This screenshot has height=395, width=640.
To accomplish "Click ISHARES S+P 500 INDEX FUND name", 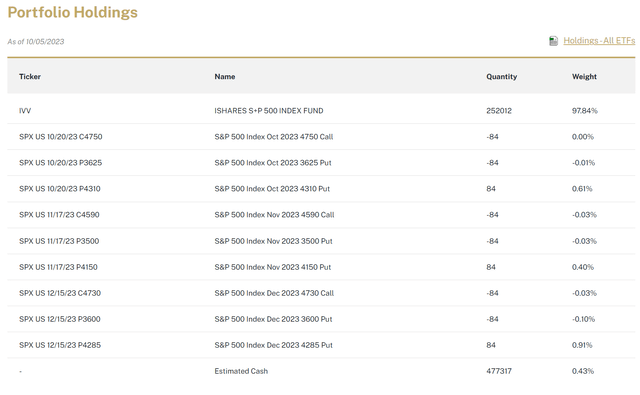I will (x=269, y=111).
